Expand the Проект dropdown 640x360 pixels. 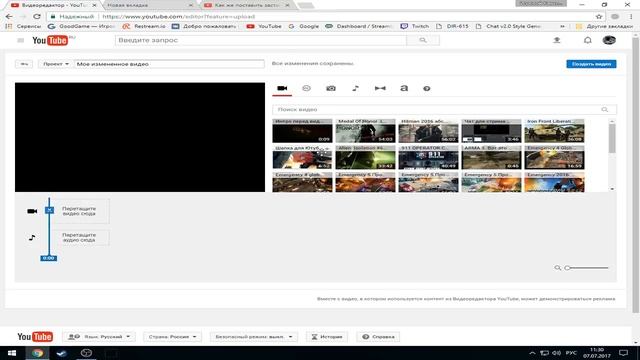(56, 64)
